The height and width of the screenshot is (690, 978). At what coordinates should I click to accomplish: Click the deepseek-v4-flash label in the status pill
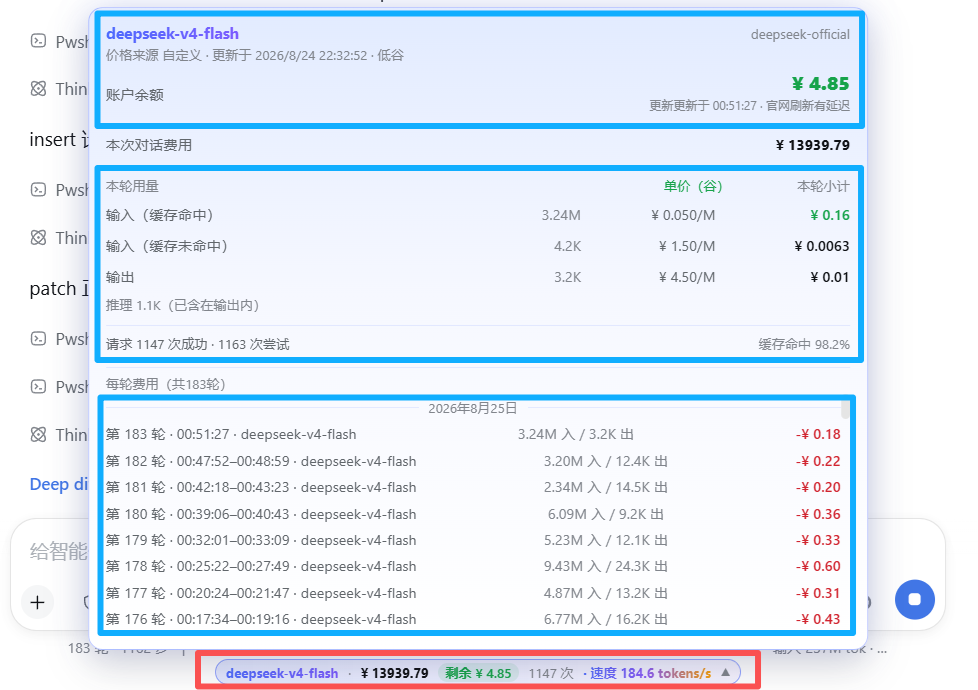click(282, 673)
